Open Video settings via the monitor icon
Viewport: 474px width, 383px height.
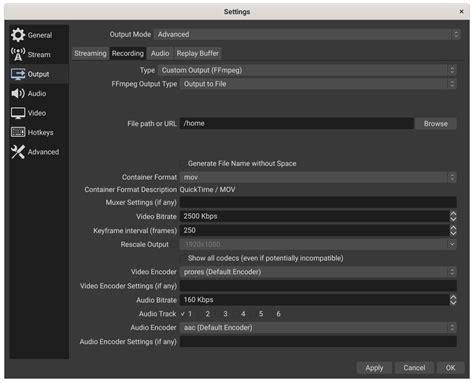pos(18,113)
